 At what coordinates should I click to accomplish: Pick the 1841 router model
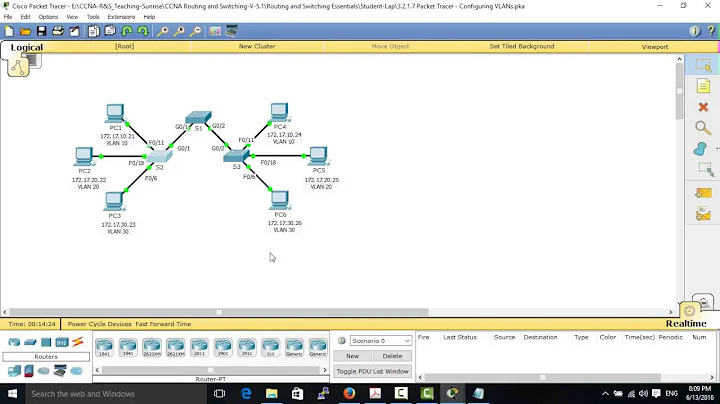104,348
